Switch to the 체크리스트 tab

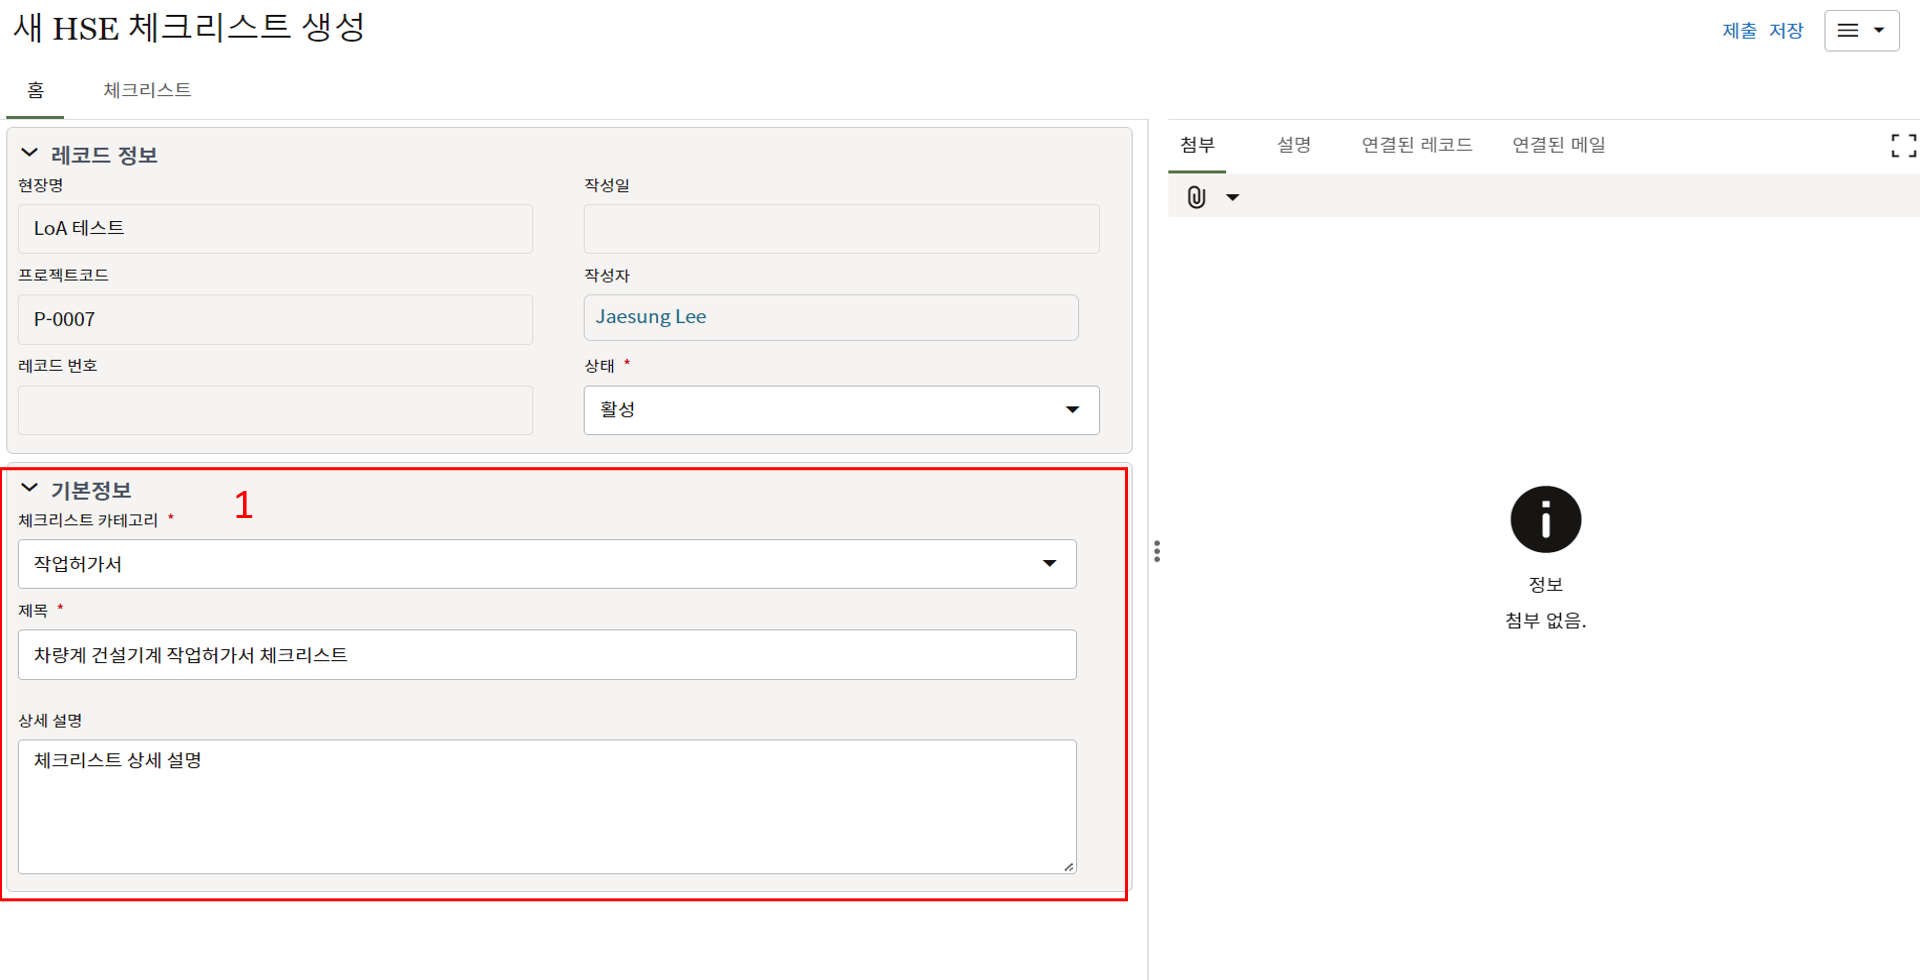pyautogui.click(x=147, y=90)
